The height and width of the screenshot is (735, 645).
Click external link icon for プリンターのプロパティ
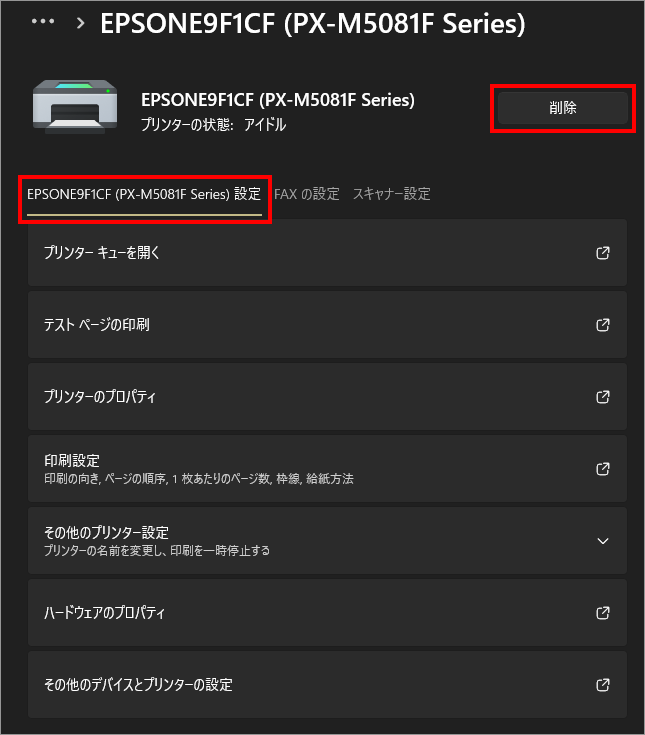click(x=603, y=397)
